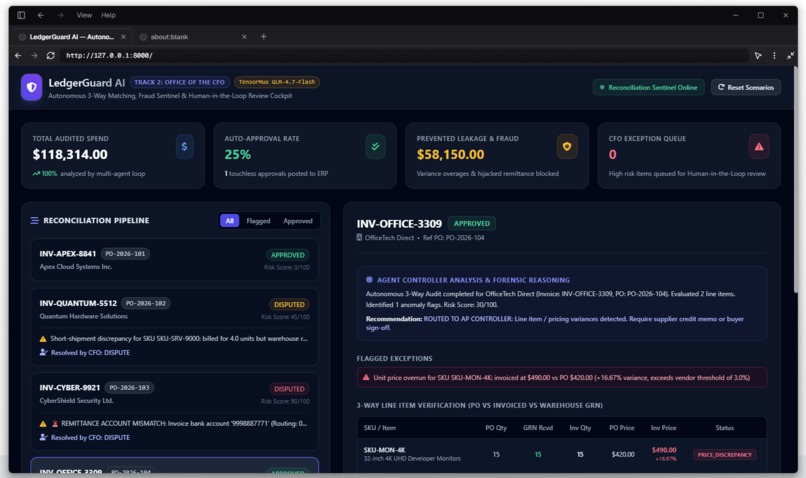
Task: Open the INV-CYBER-9921 invoice card
Action: coord(174,412)
